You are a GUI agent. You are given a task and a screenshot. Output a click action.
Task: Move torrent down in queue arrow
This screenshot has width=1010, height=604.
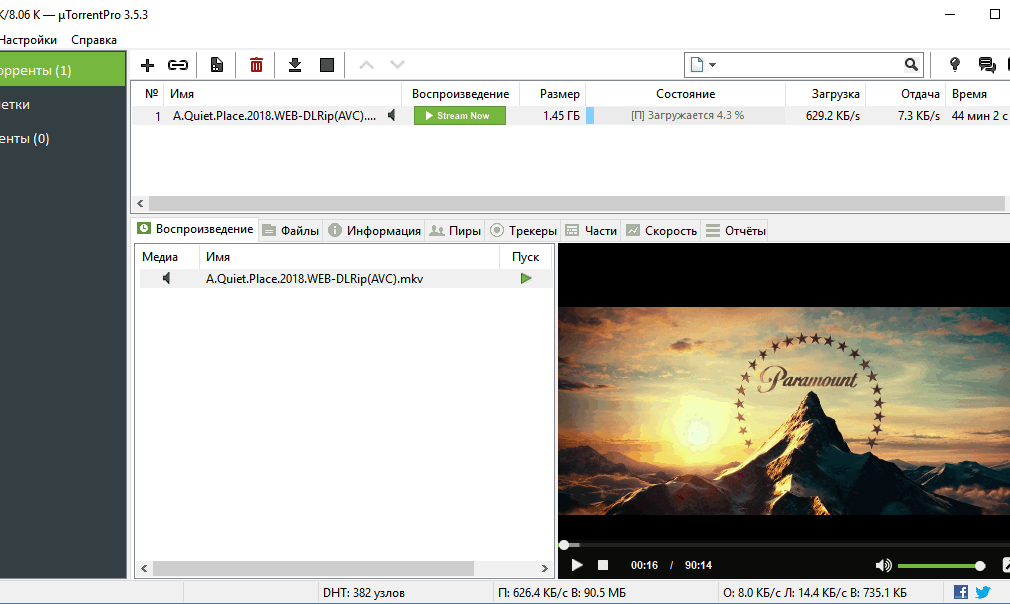tap(397, 65)
